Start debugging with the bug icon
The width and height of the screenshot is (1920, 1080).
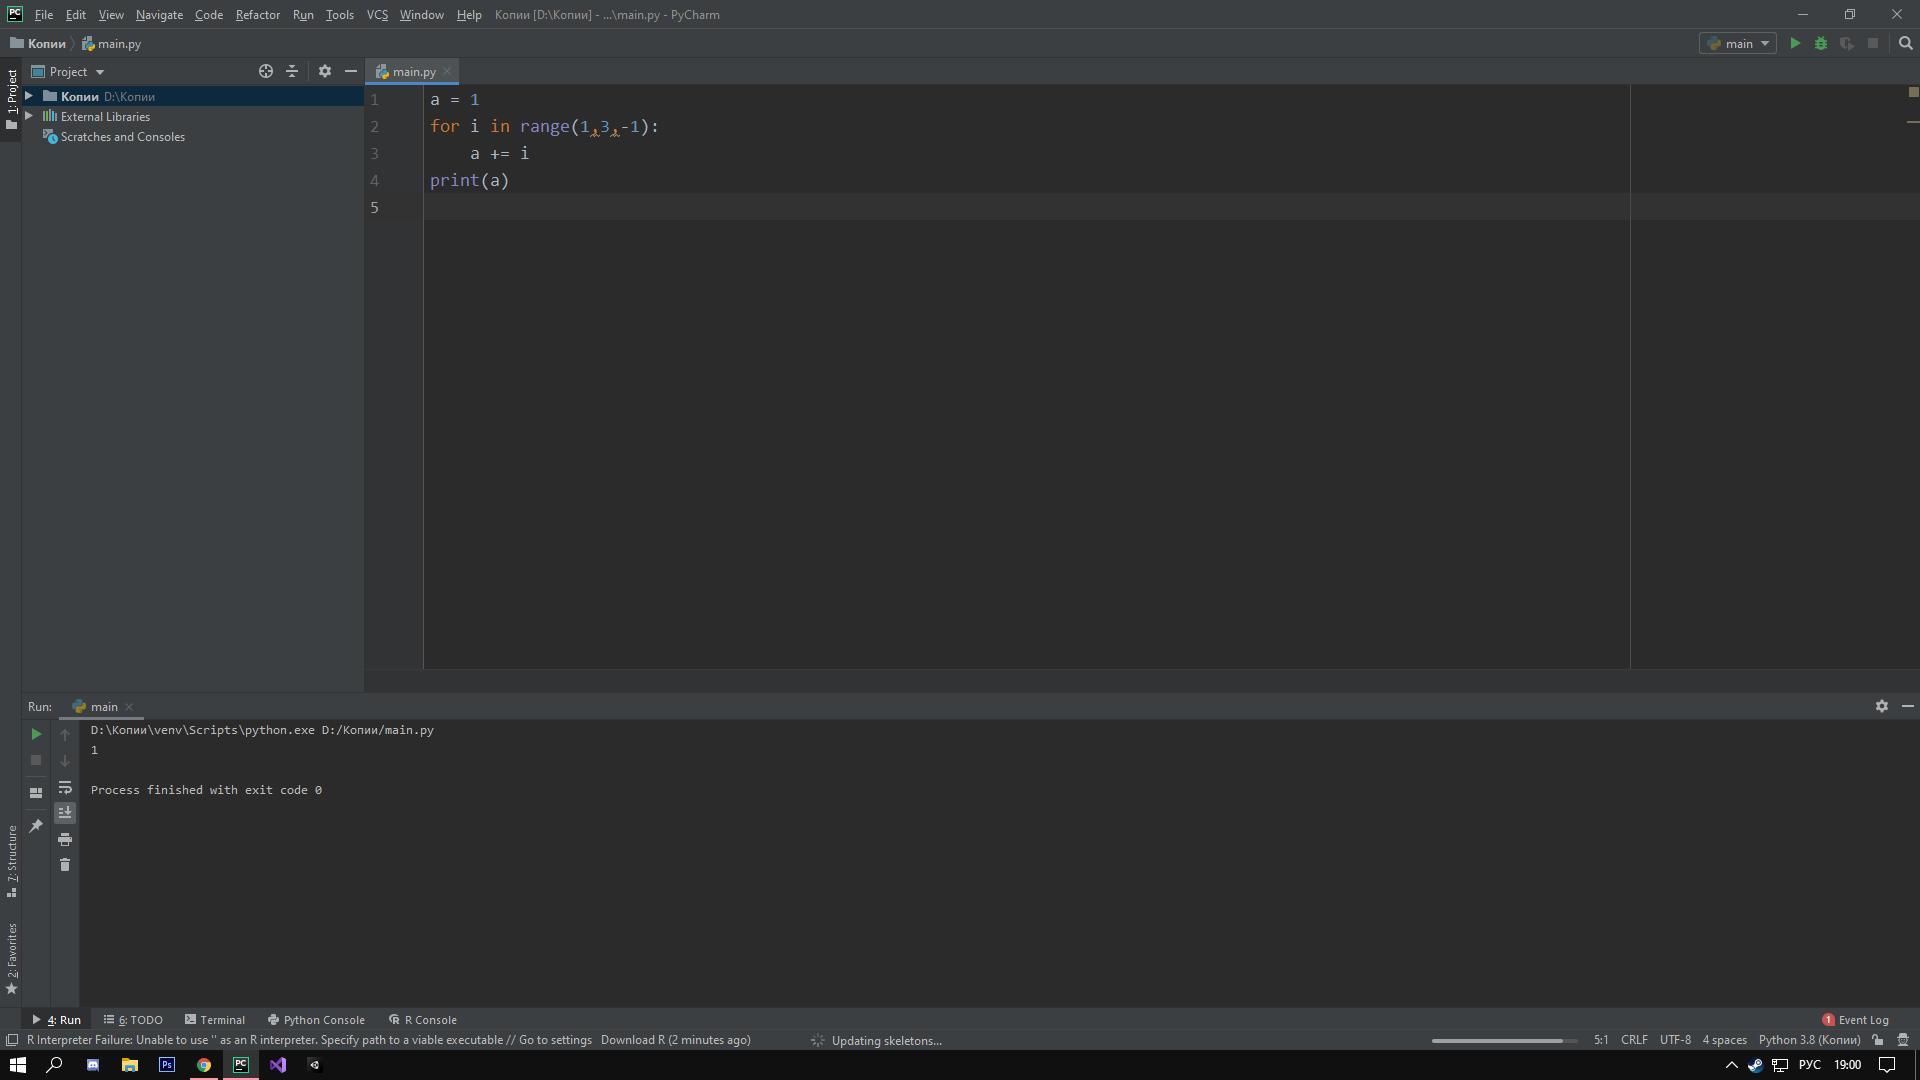[1821, 44]
